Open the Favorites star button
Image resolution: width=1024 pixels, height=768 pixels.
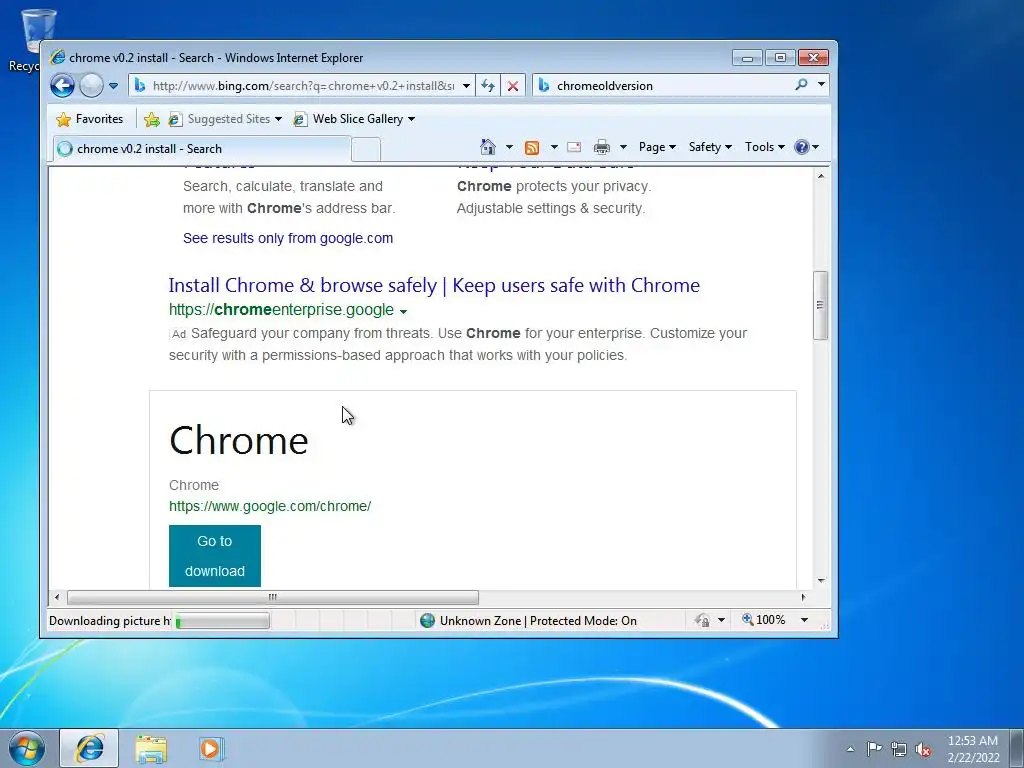coord(90,119)
